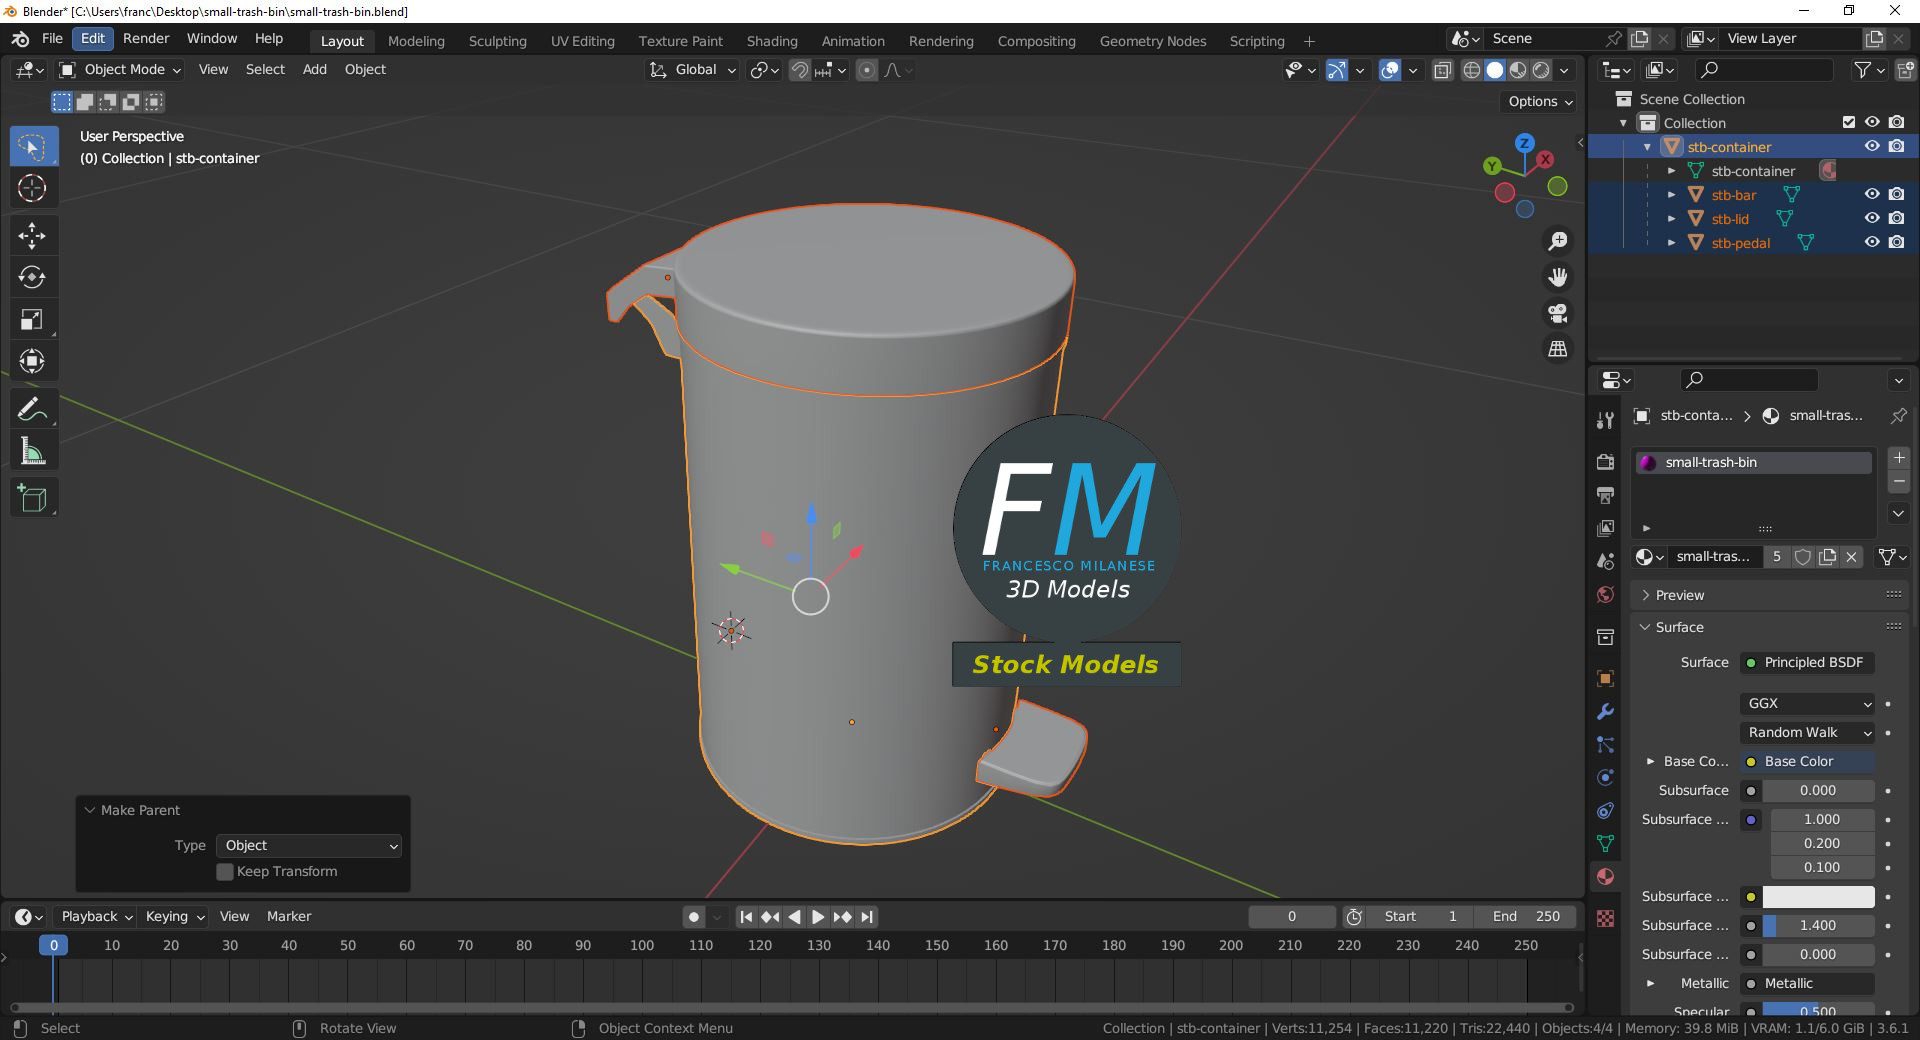Select the Scale tool
Screen dimensions: 1920x1040
point(32,319)
